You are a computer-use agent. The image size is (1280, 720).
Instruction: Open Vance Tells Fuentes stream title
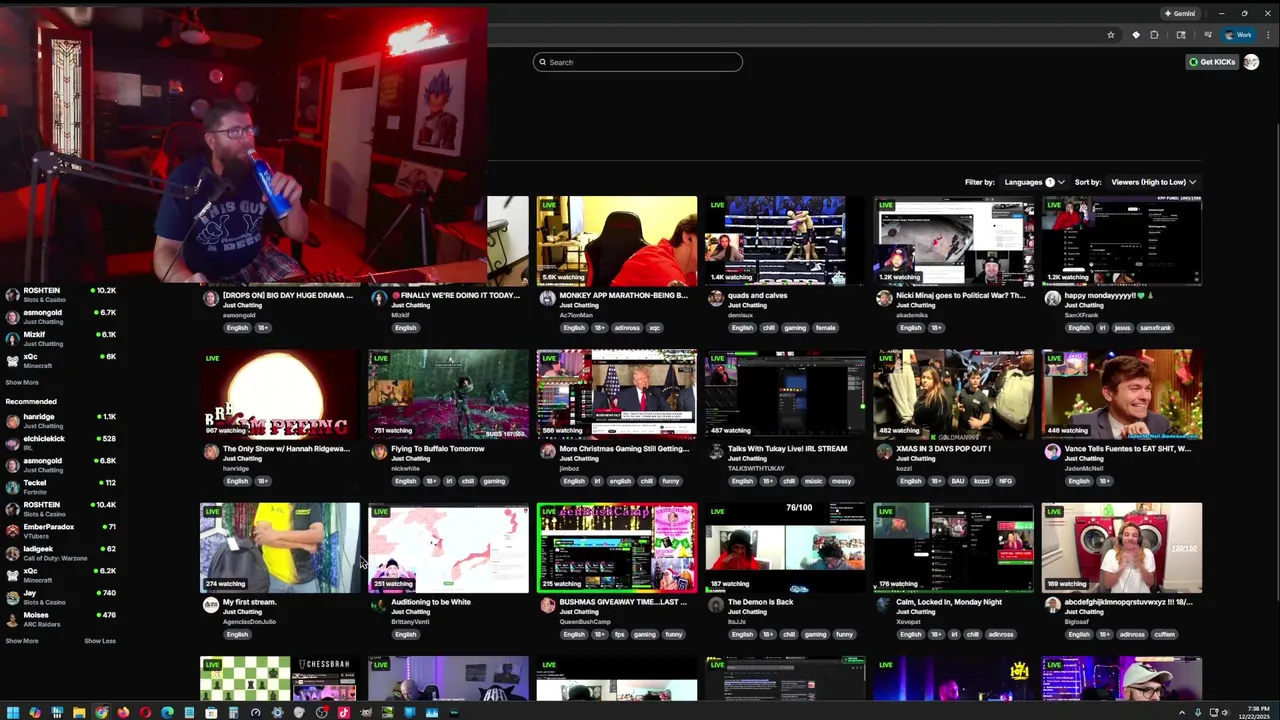click(1128, 449)
